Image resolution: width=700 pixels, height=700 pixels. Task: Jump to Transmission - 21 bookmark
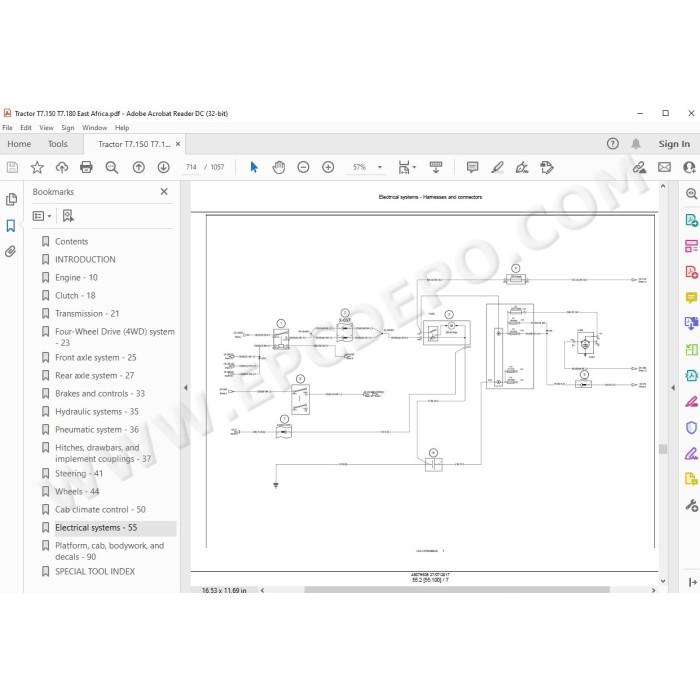[87, 313]
